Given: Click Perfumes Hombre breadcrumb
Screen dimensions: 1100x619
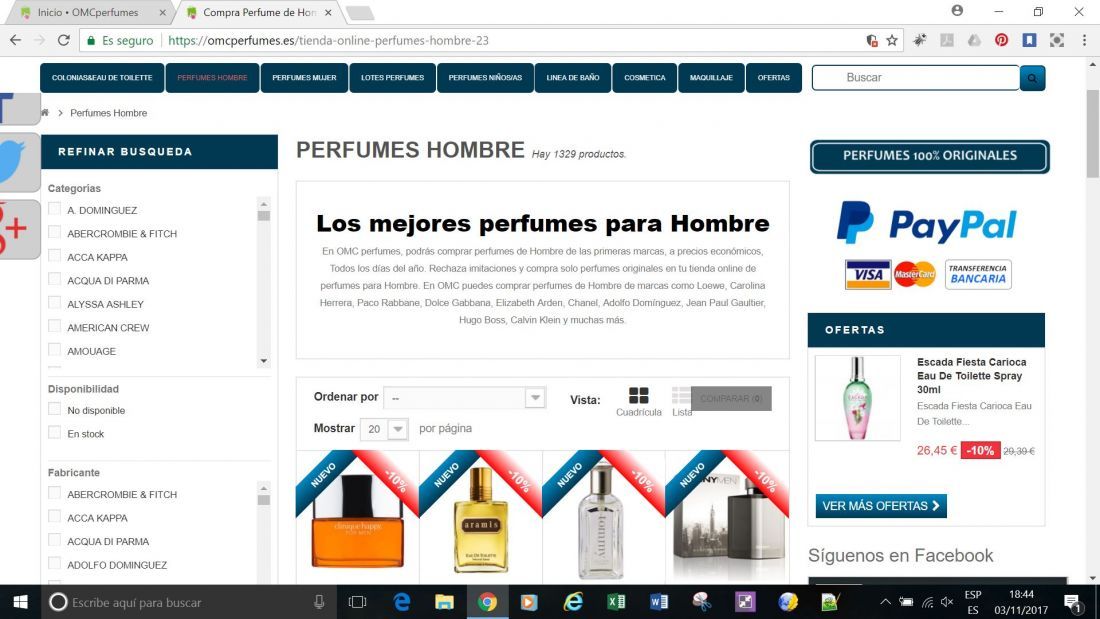Looking at the screenshot, I should tap(109, 113).
